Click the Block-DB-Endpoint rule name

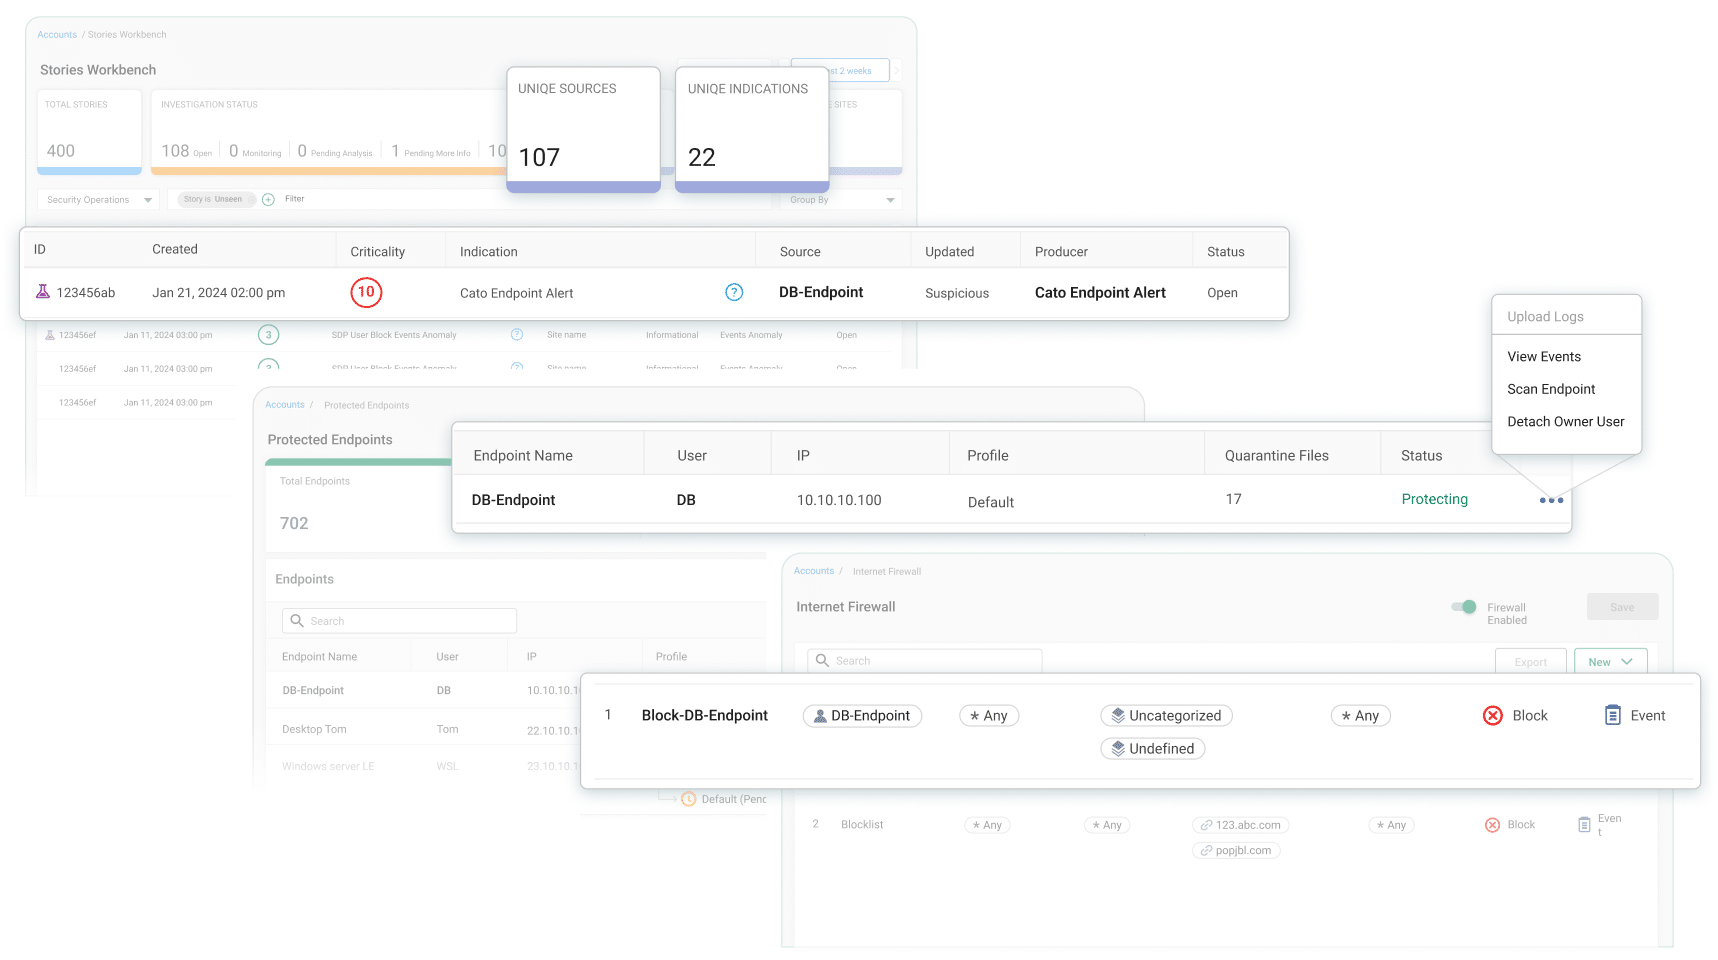click(705, 715)
